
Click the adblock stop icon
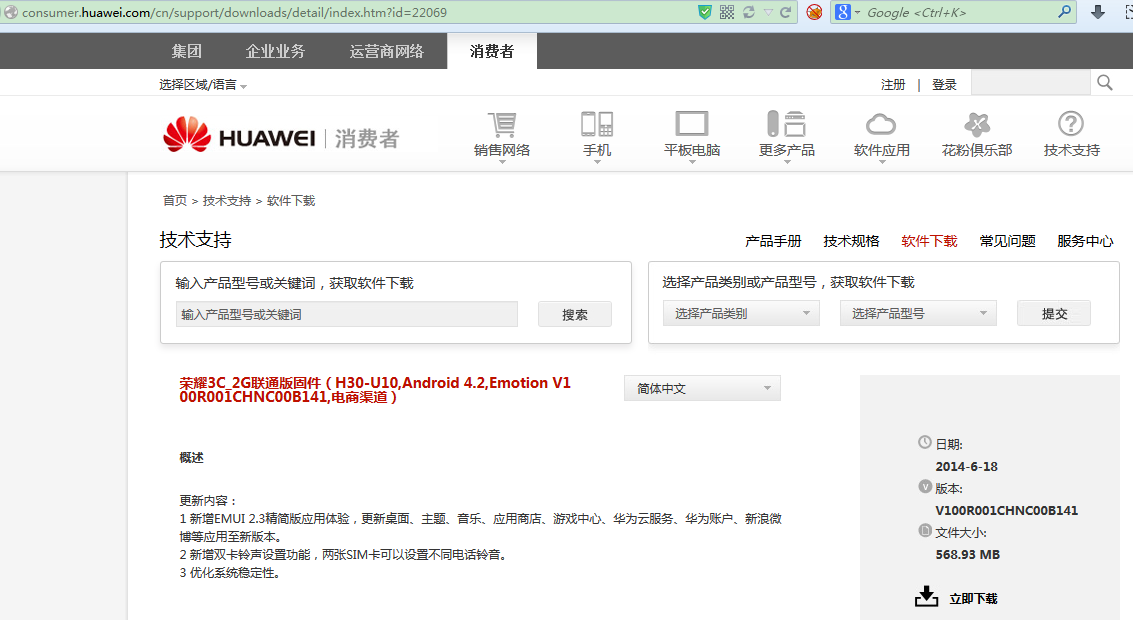tap(814, 12)
